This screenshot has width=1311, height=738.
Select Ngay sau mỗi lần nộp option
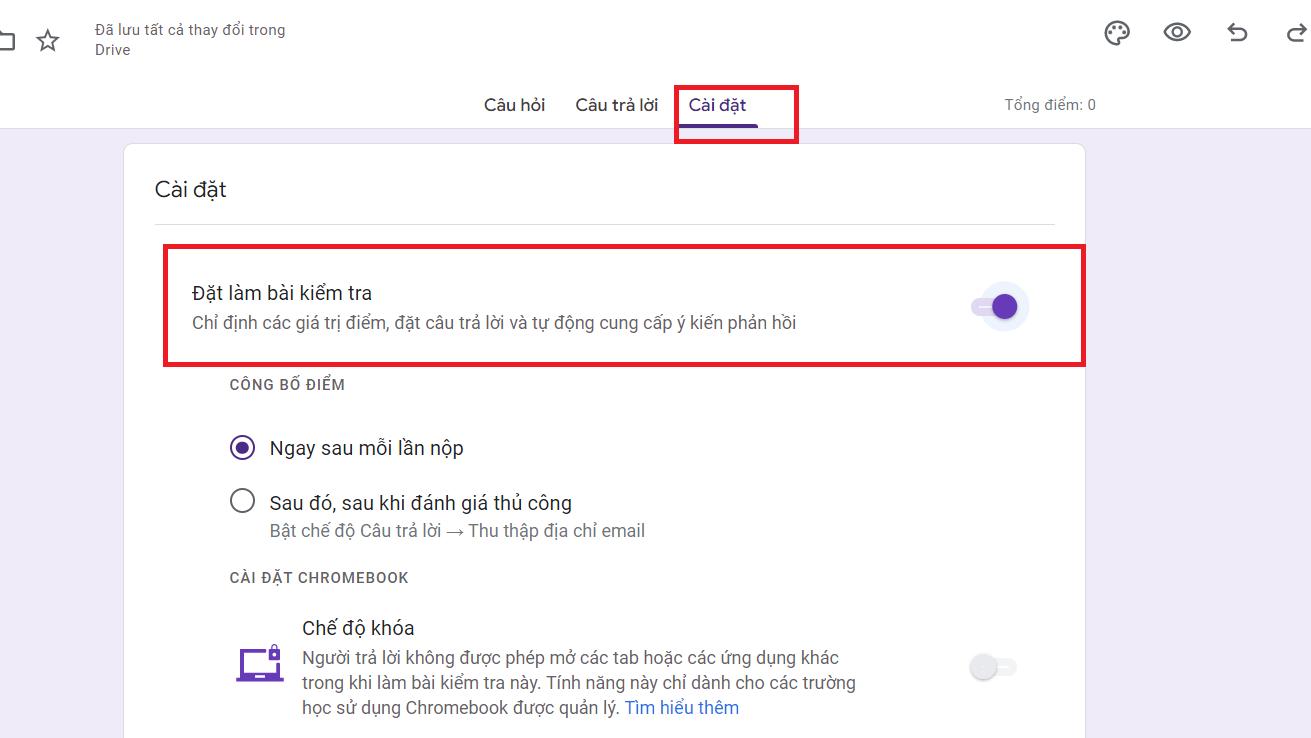(242, 448)
